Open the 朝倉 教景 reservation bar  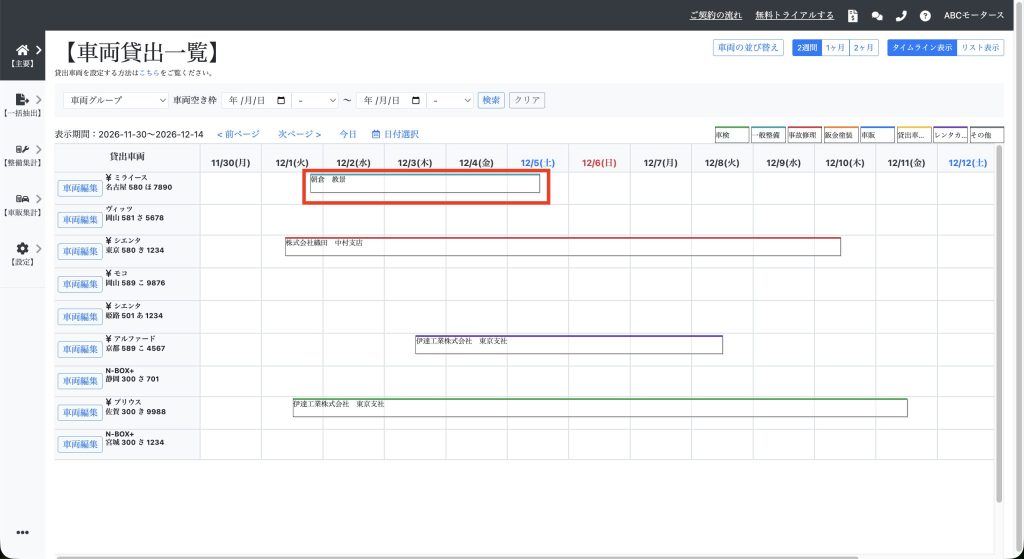point(425,184)
